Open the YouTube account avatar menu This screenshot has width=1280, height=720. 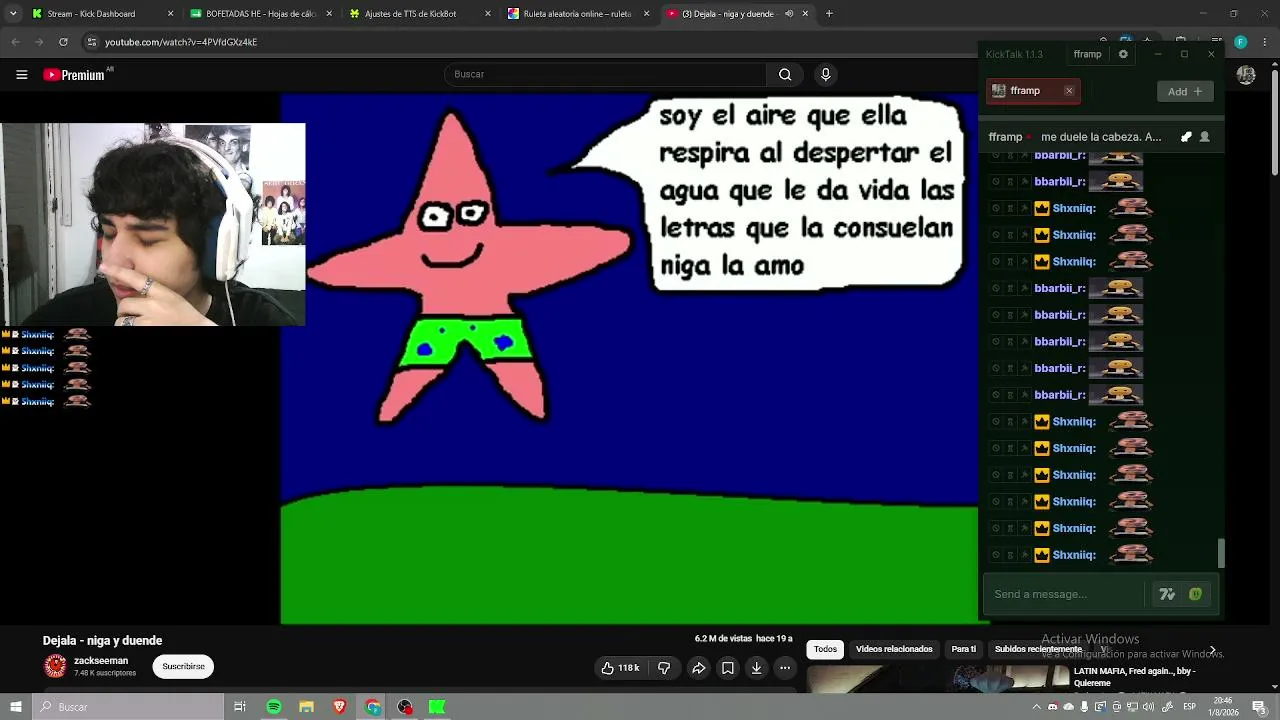coord(1246,75)
